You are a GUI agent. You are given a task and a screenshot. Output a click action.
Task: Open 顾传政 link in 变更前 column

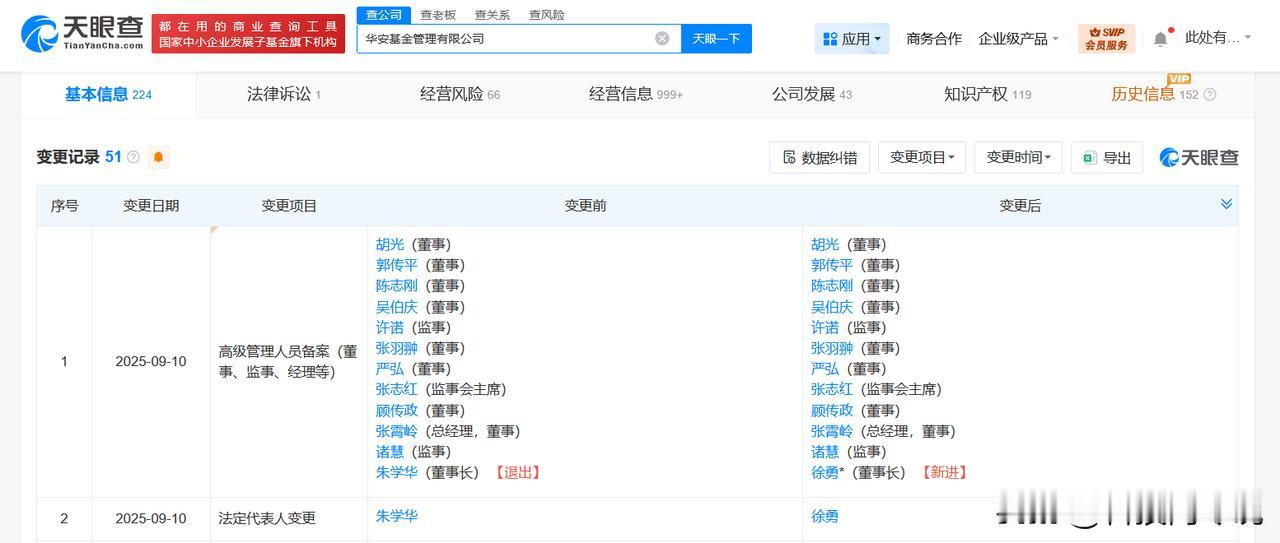tap(397, 410)
